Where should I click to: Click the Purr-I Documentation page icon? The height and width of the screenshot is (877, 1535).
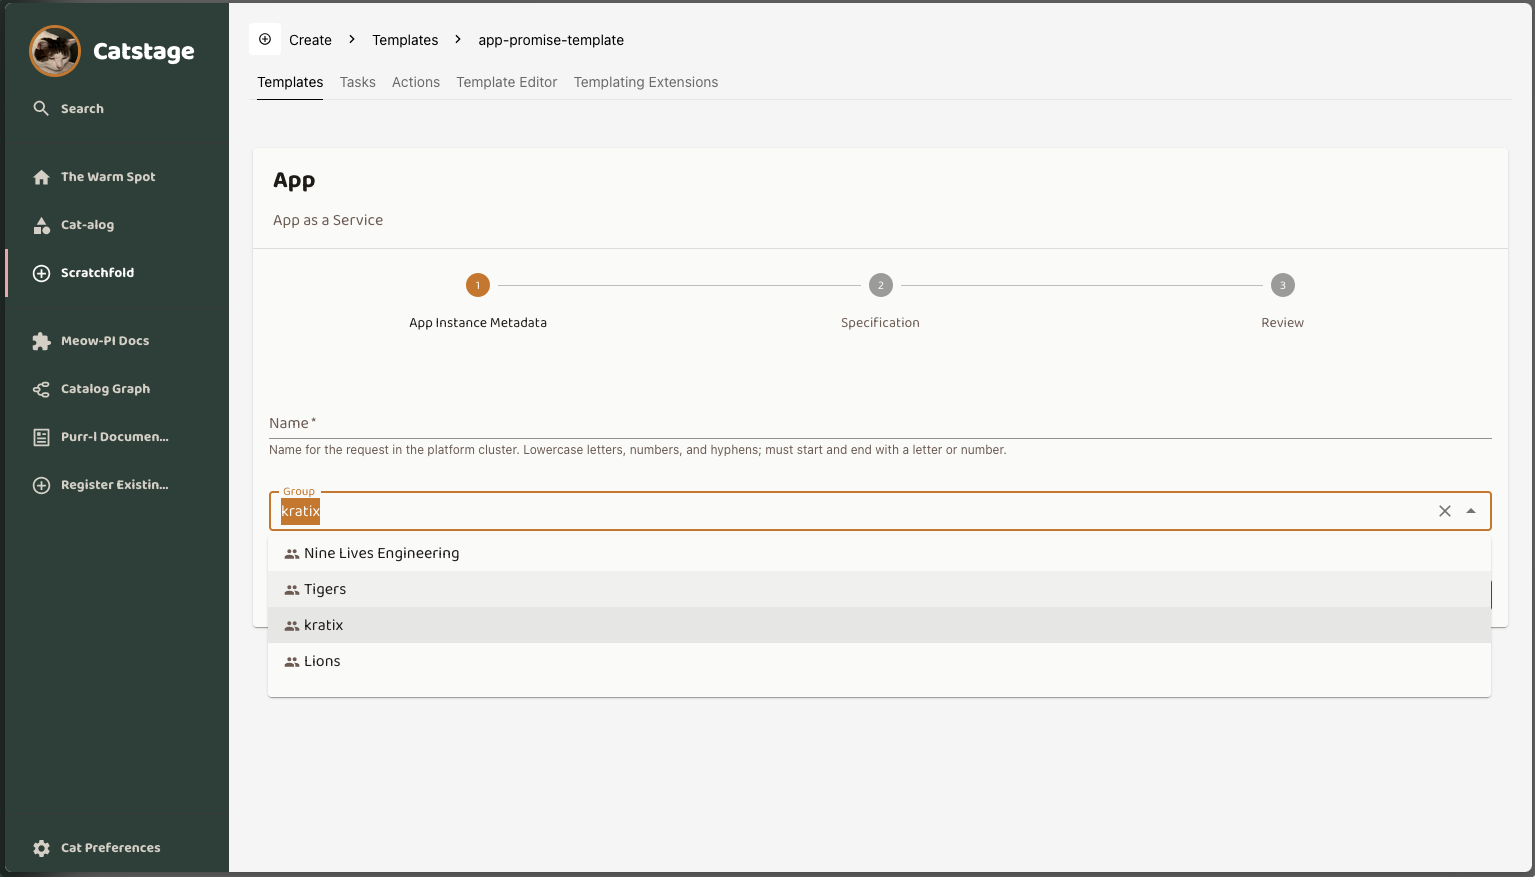pos(41,437)
